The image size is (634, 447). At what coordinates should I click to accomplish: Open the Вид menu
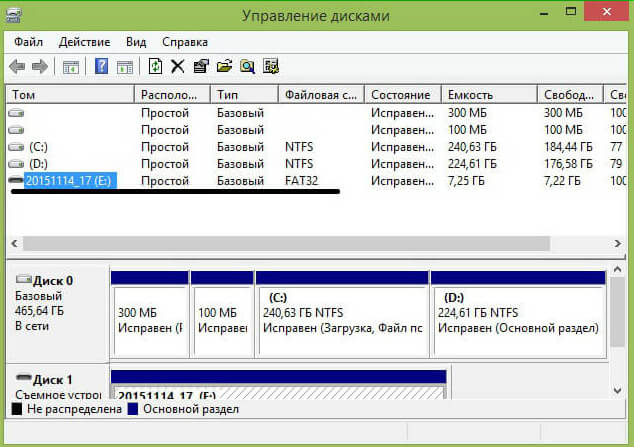coord(136,42)
